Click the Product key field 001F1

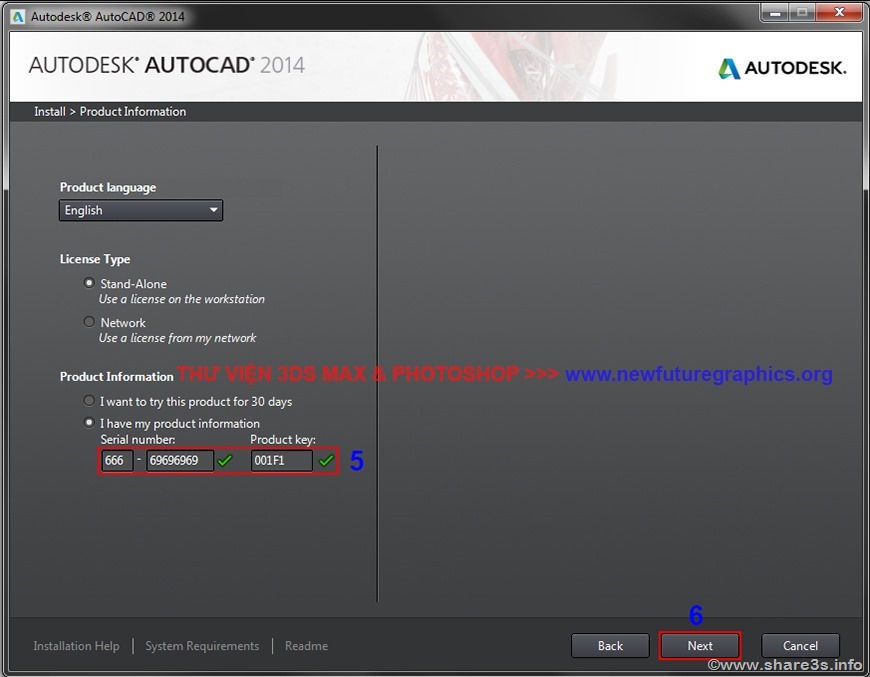point(281,461)
